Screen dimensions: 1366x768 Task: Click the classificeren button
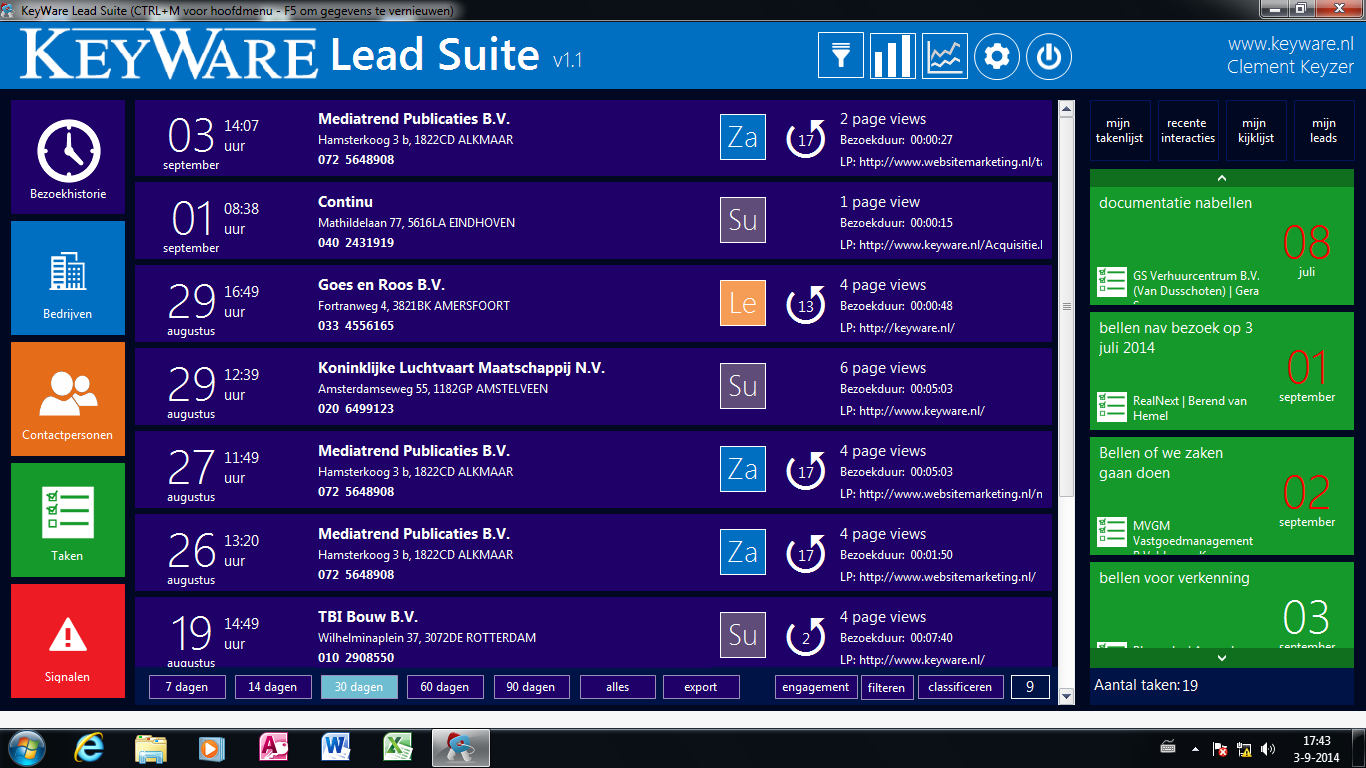point(960,687)
